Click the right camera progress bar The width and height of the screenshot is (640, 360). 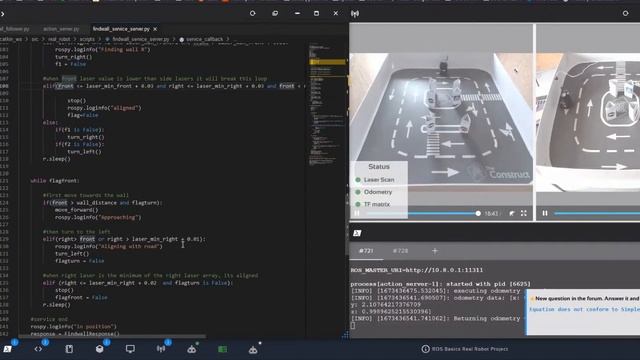click(597, 213)
